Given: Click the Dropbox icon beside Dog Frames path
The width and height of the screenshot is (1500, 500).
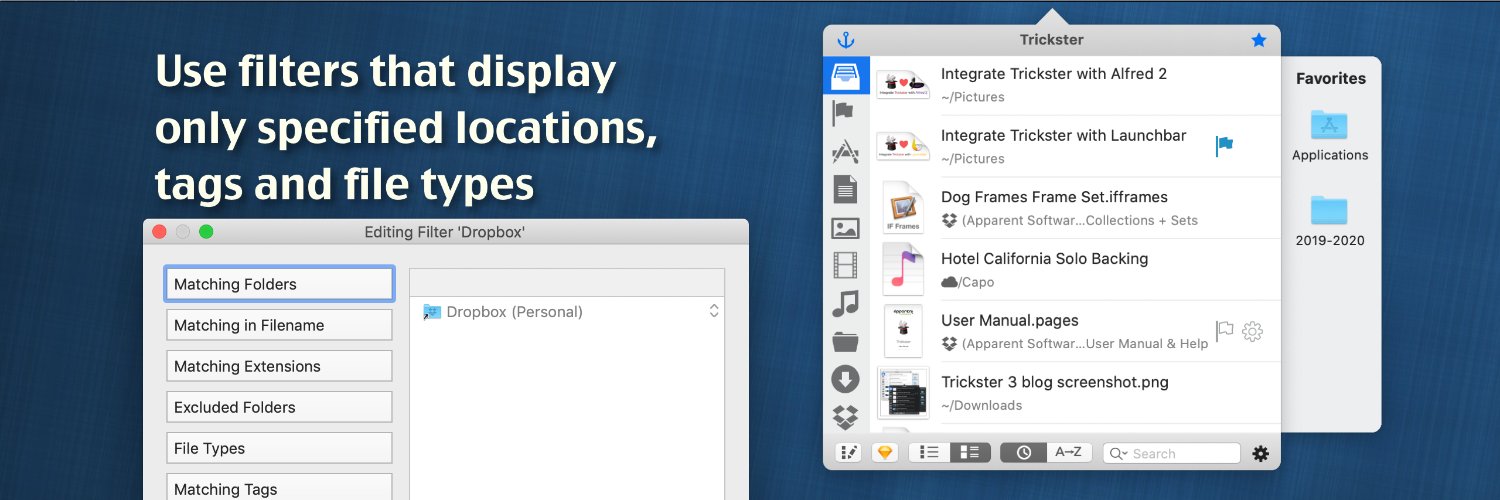Looking at the screenshot, I should [x=949, y=221].
